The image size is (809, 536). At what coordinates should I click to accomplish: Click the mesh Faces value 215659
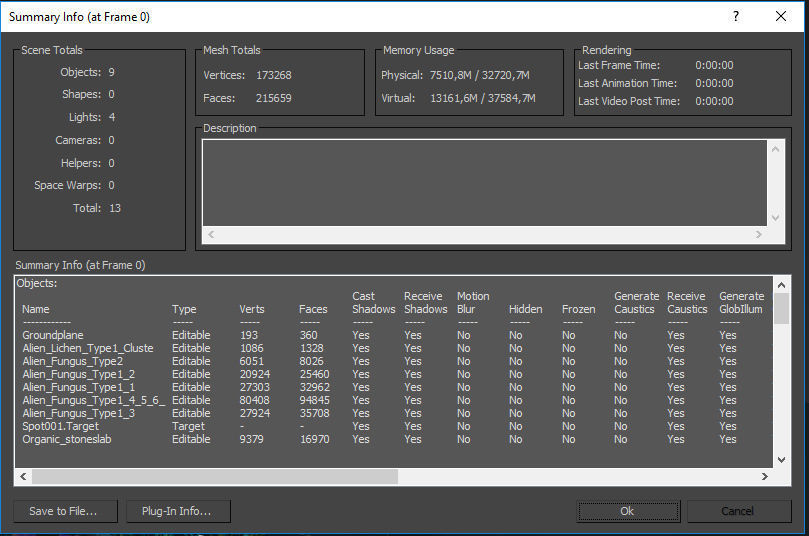click(273, 98)
